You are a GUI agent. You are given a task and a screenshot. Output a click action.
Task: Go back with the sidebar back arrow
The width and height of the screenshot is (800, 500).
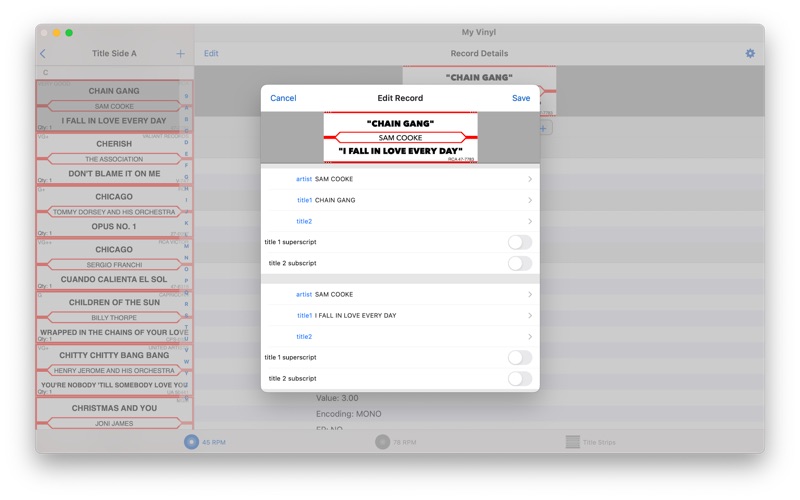[x=43, y=54]
